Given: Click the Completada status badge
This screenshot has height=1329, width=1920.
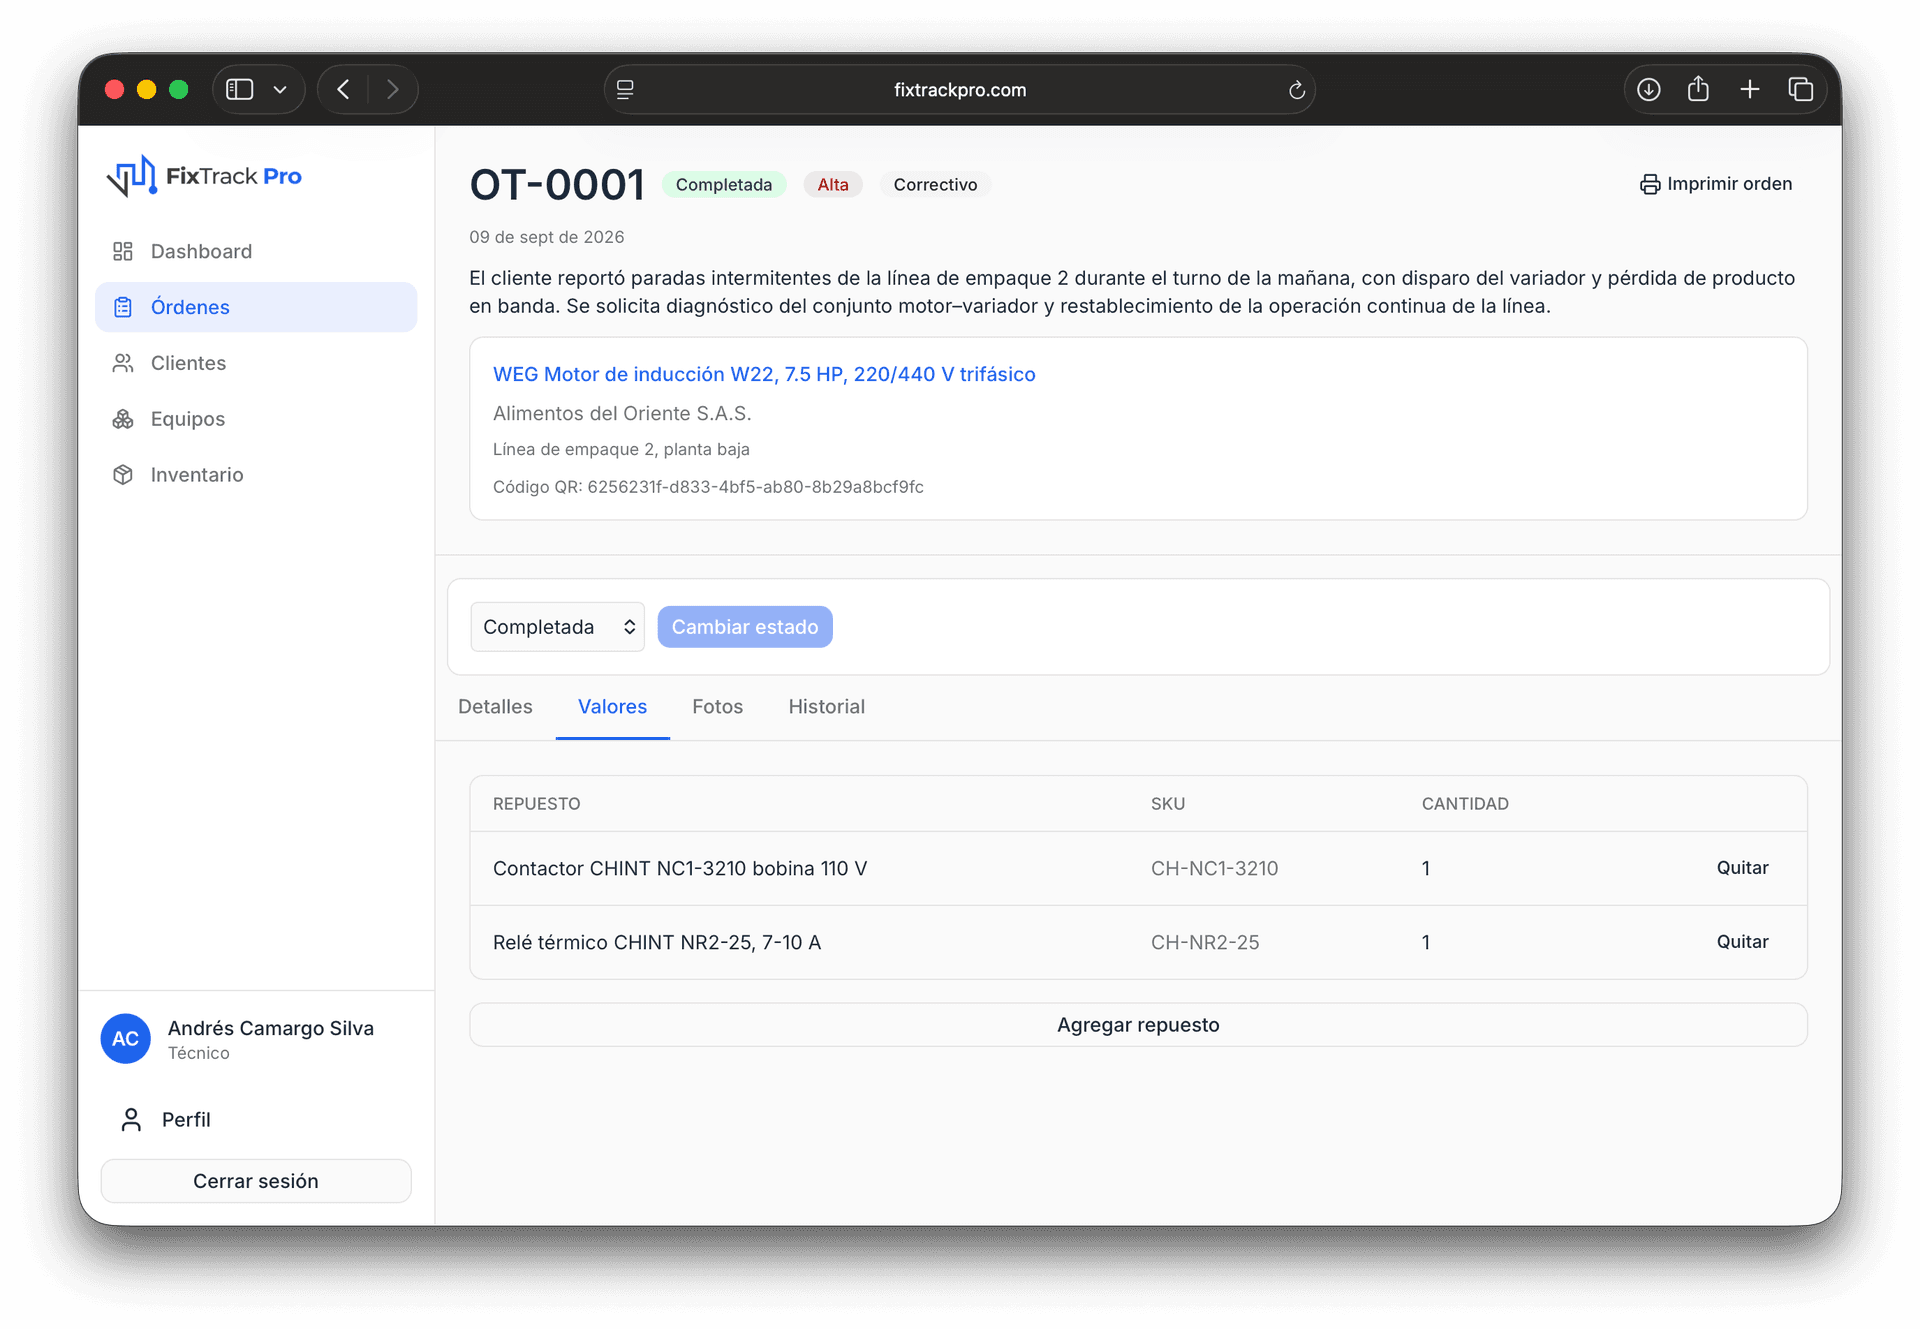Looking at the screenshot, I should point(724,185).
